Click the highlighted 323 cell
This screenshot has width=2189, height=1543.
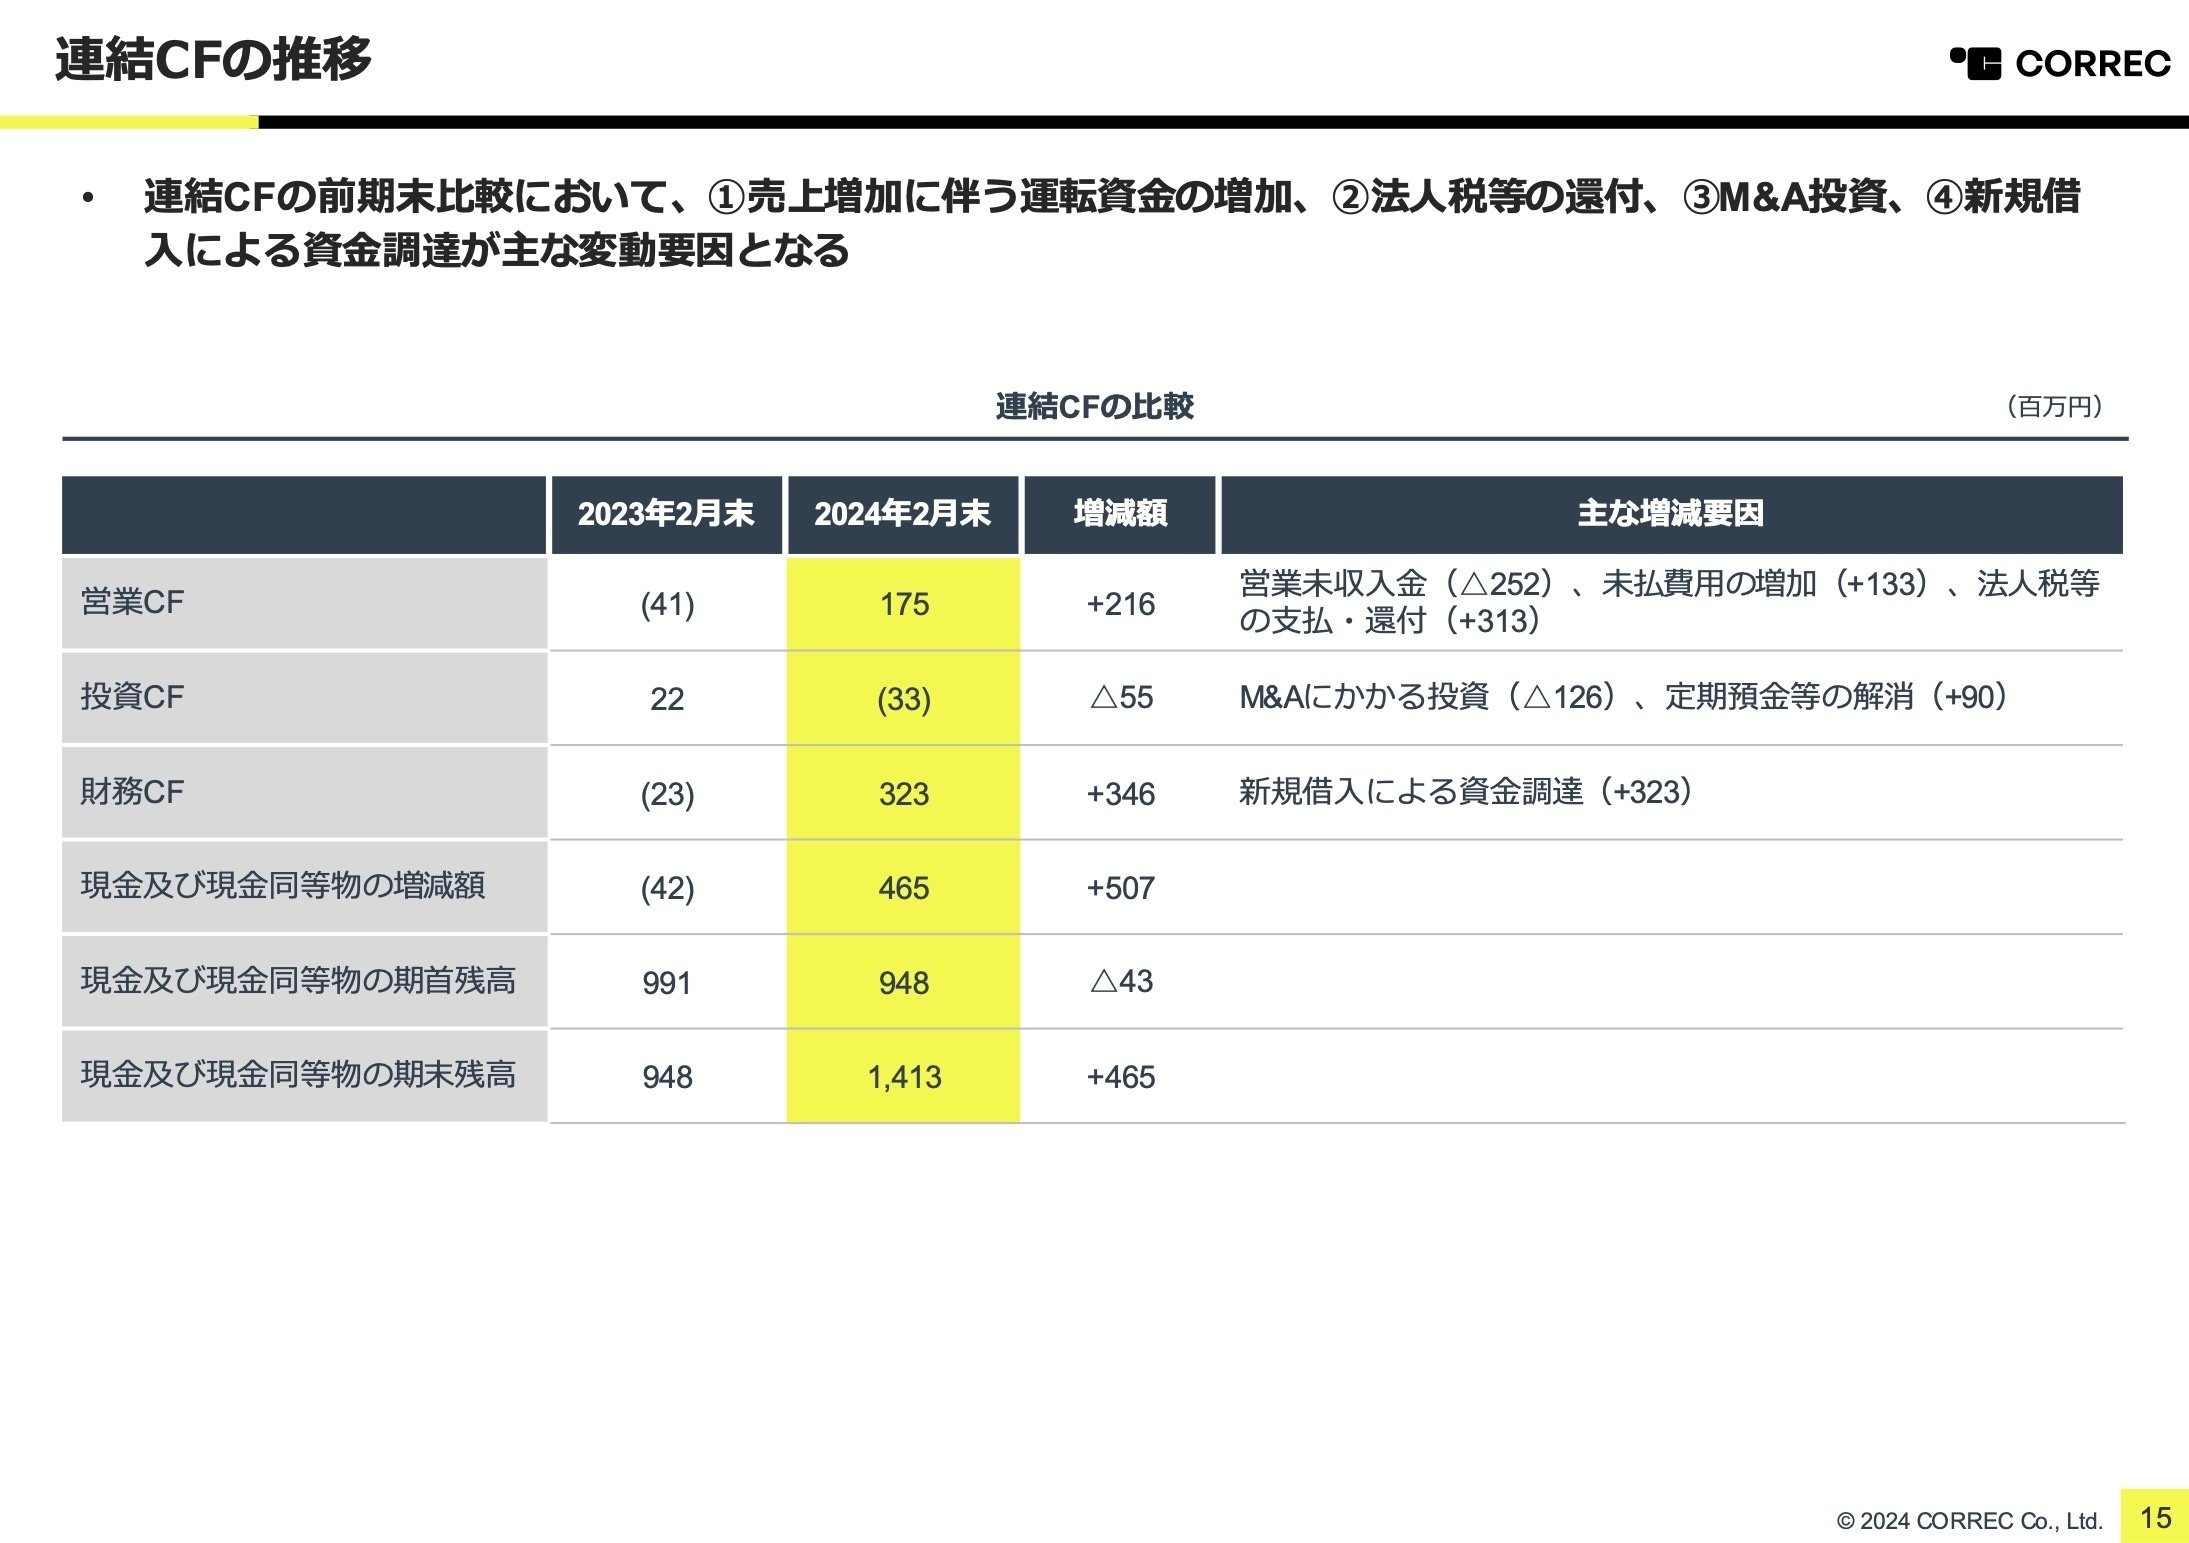(904, 794)
